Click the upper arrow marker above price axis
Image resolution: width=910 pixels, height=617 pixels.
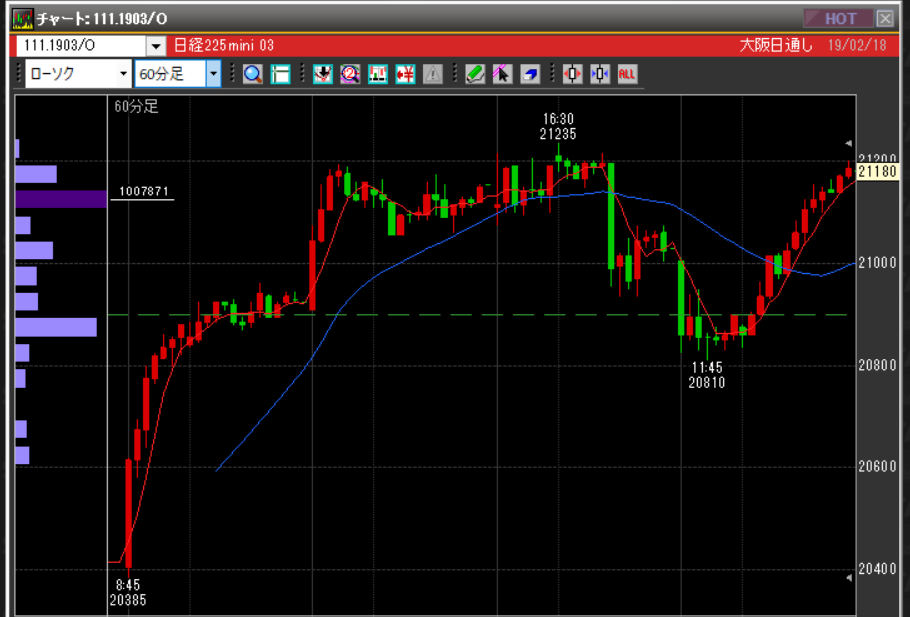pyautogui.click(x=848, y=143)
